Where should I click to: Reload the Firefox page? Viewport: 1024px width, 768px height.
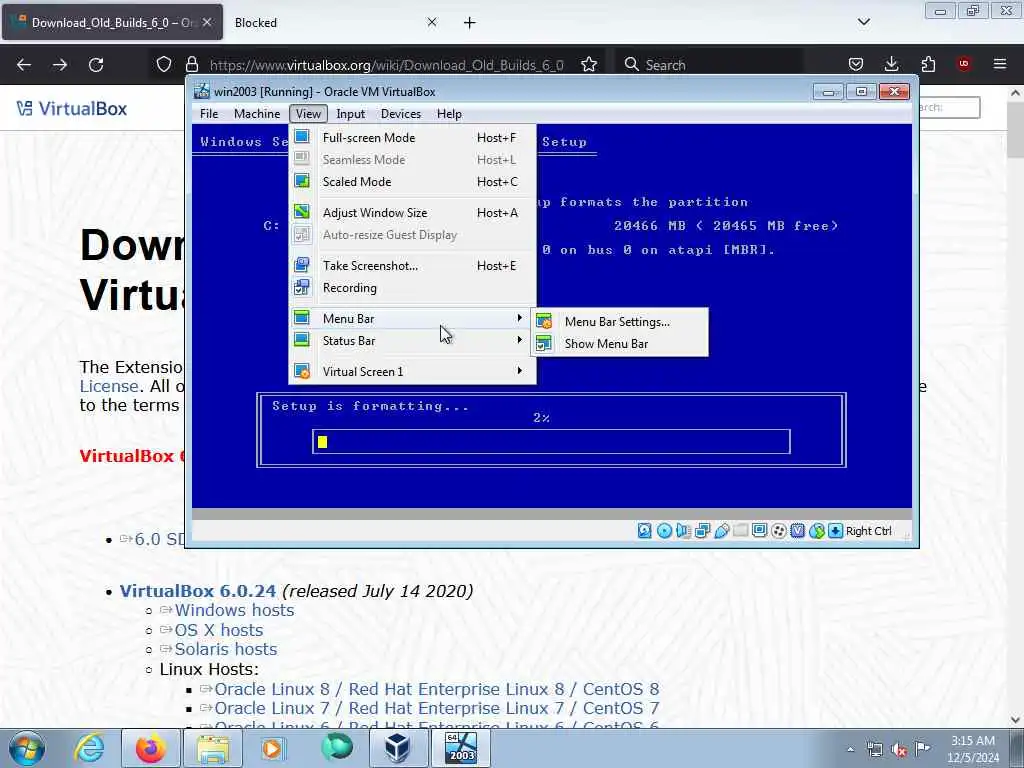(x=96, y=65)
